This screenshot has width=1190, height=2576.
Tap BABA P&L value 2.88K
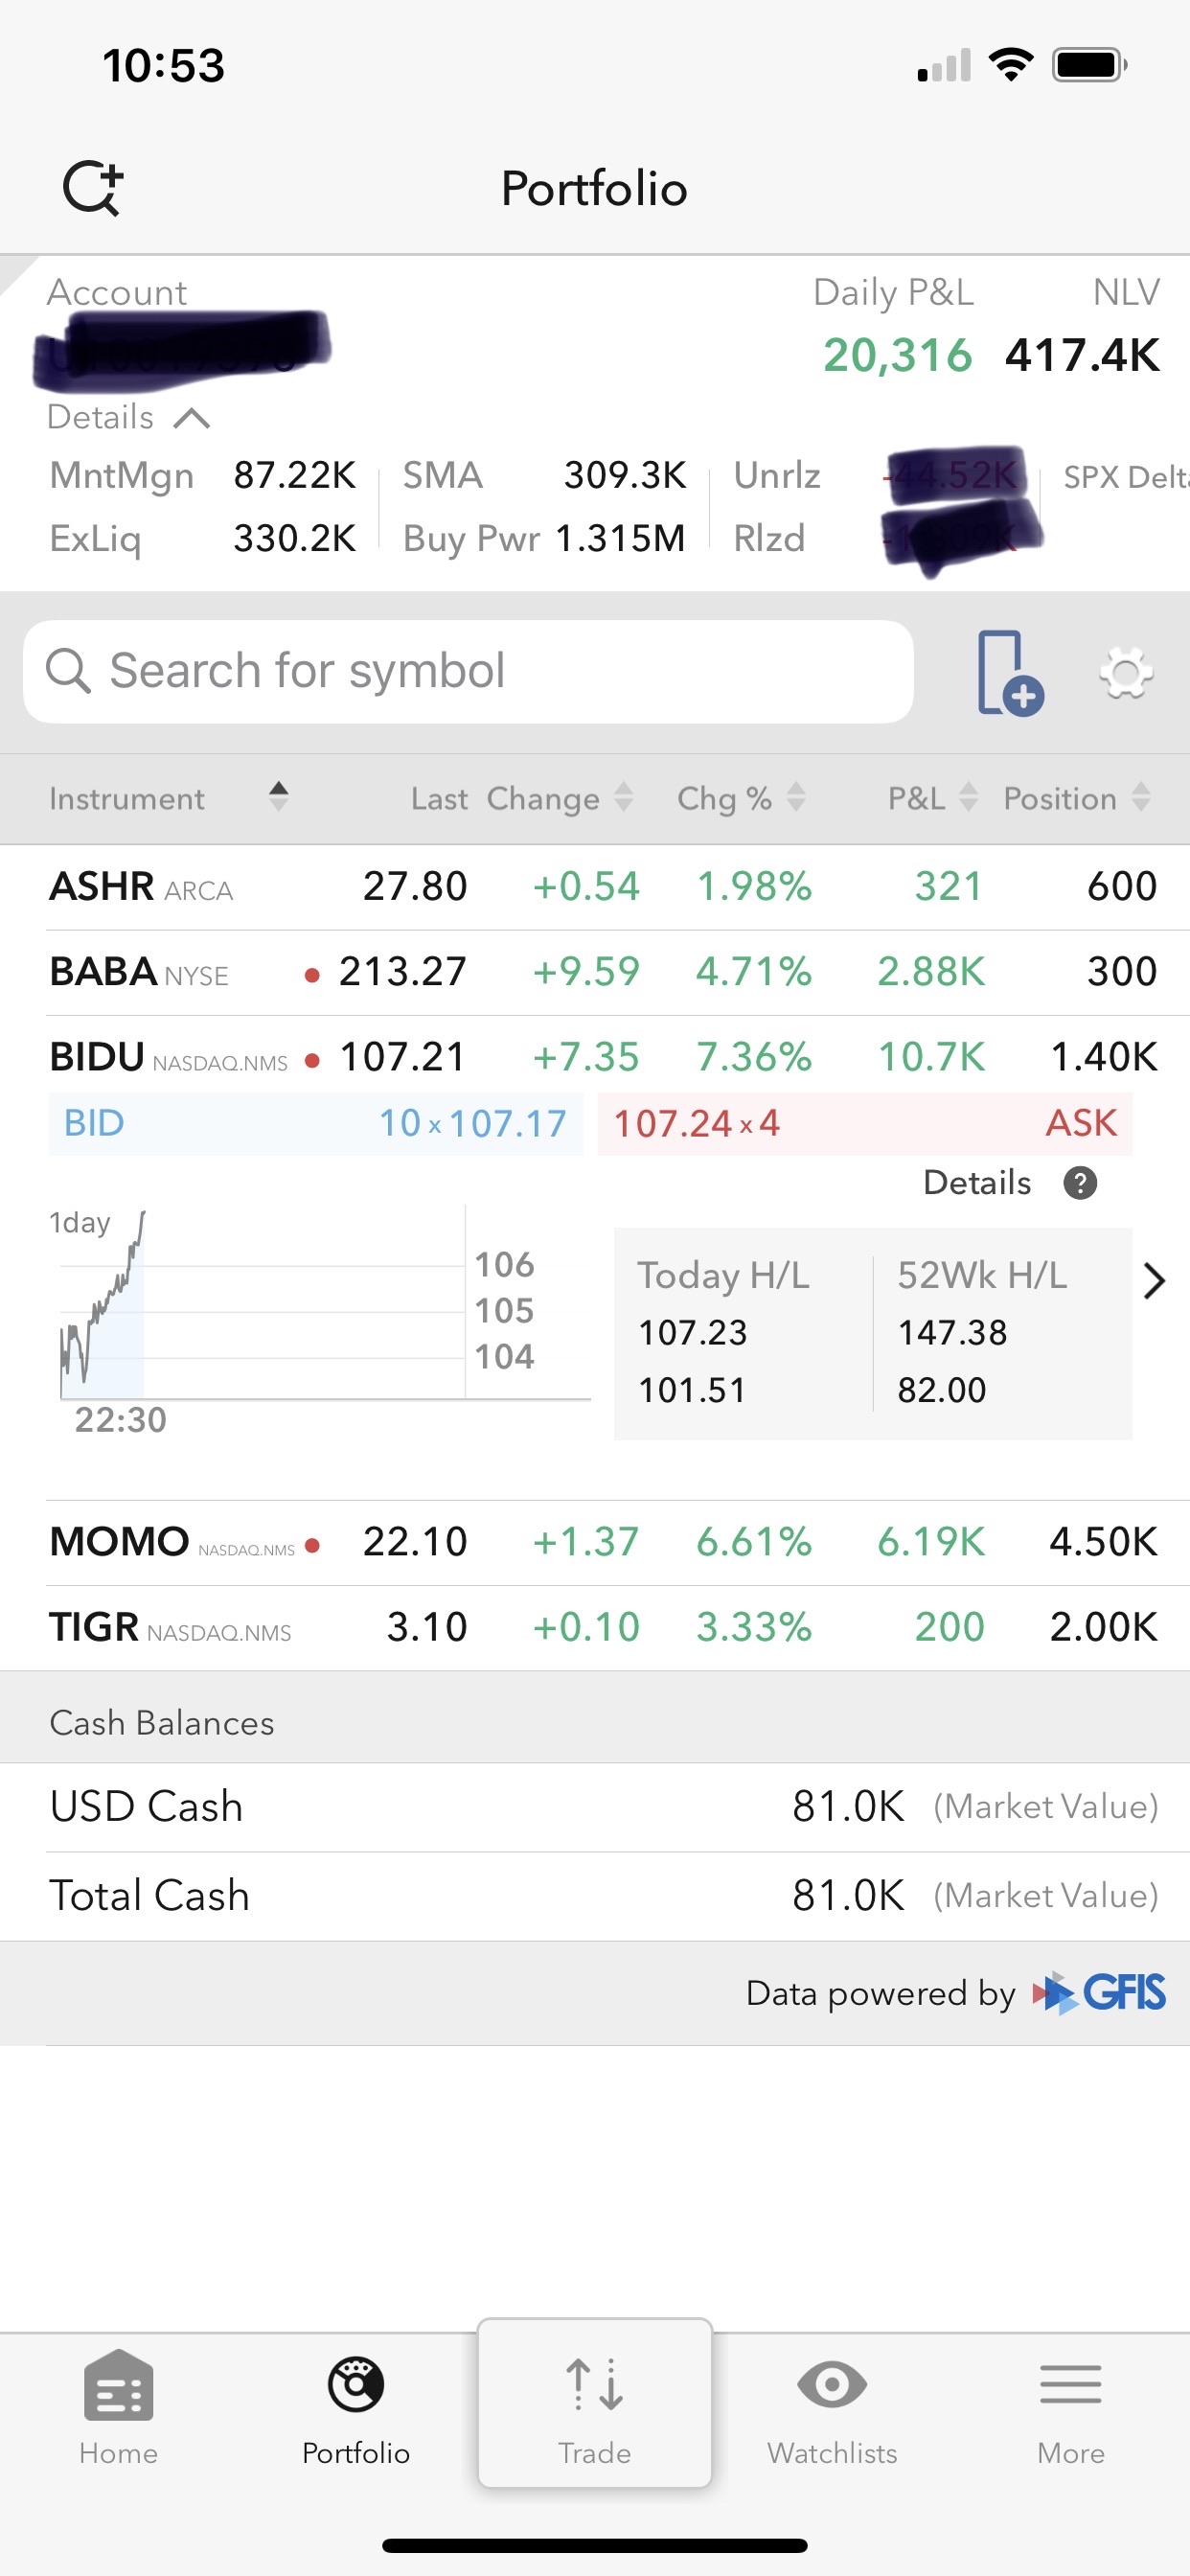tap(931, 972)
